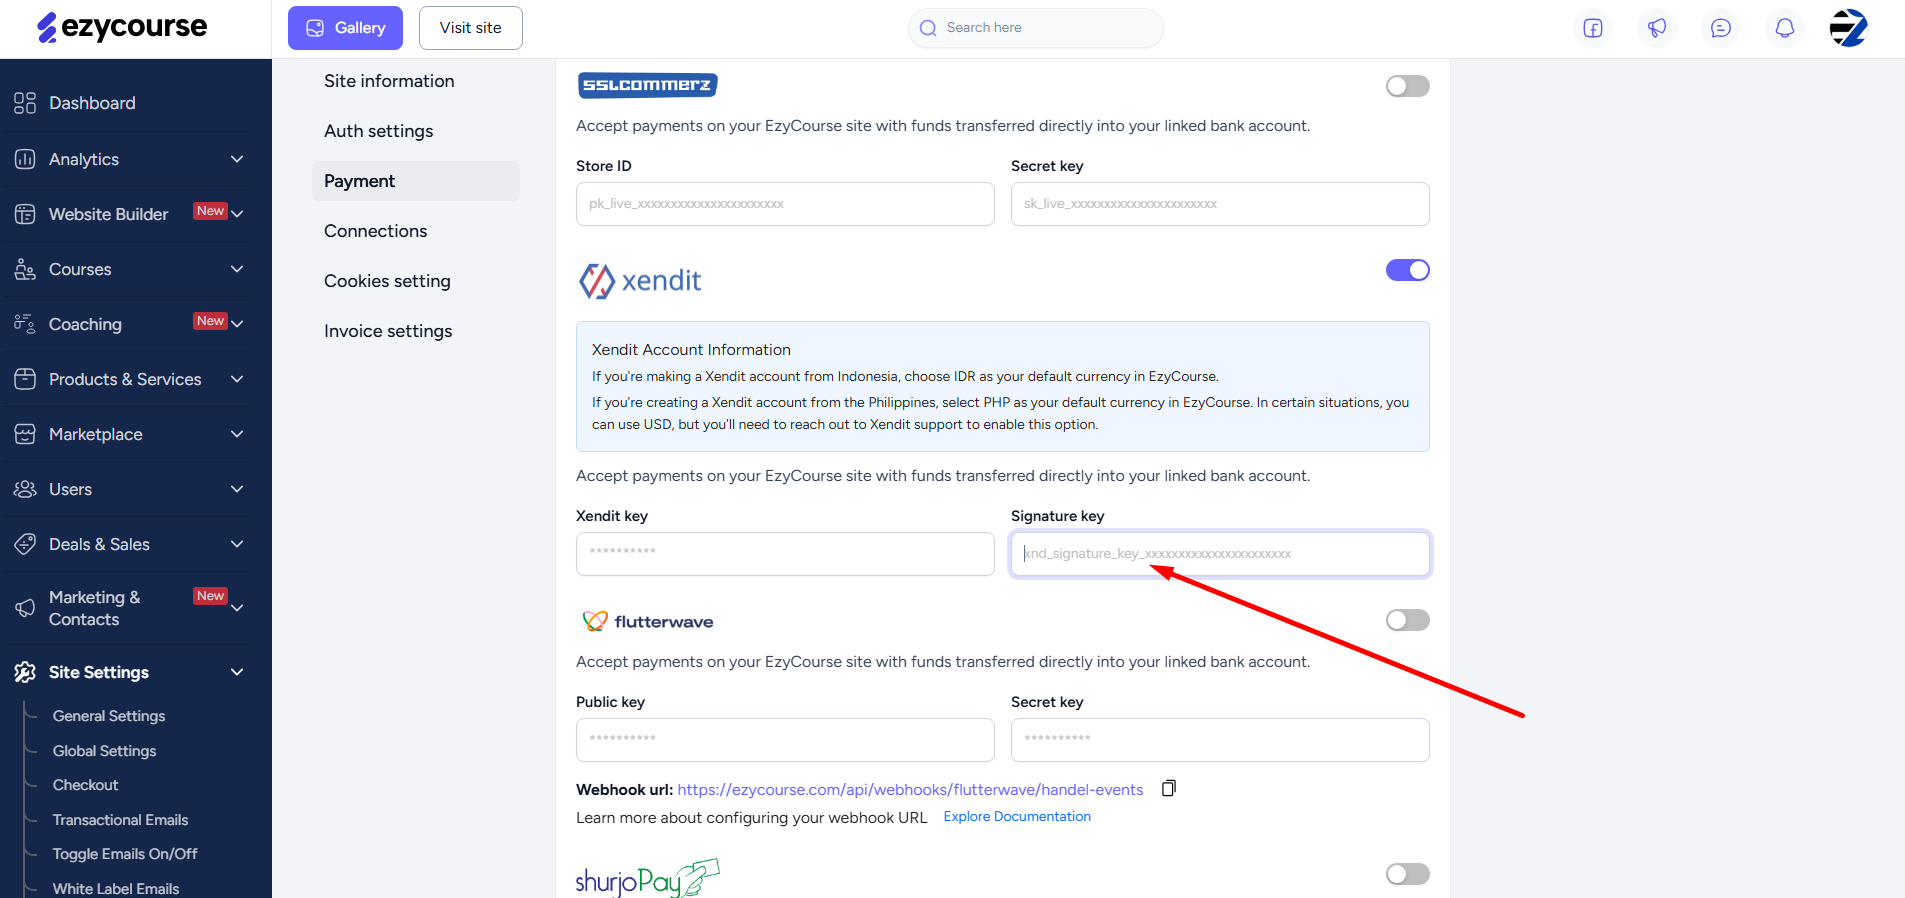Expand the Courses sidebar section

126,269
